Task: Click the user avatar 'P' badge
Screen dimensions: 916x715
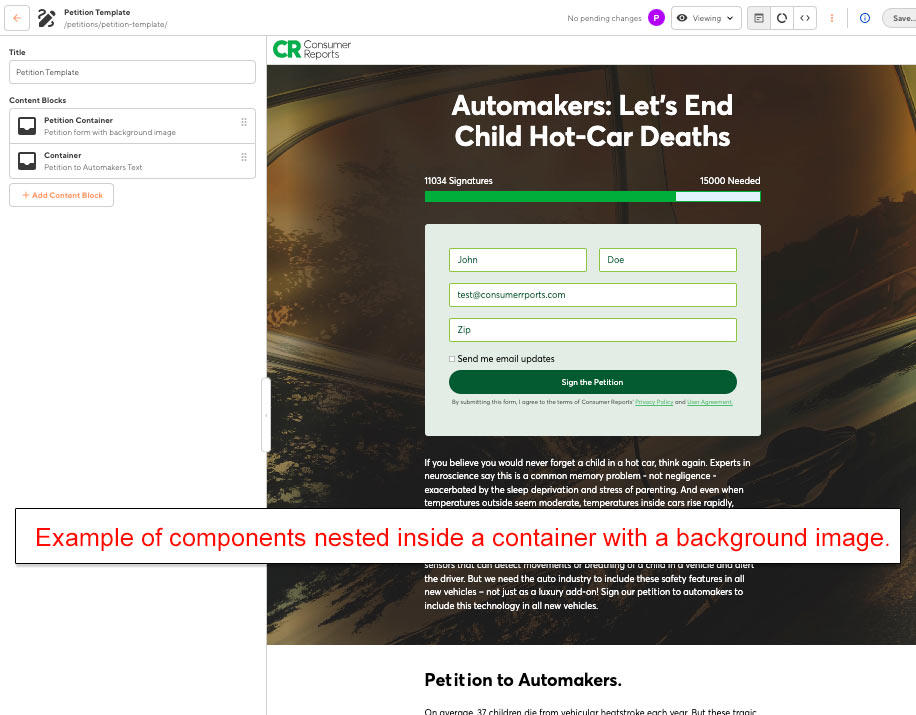Action: 656,18
